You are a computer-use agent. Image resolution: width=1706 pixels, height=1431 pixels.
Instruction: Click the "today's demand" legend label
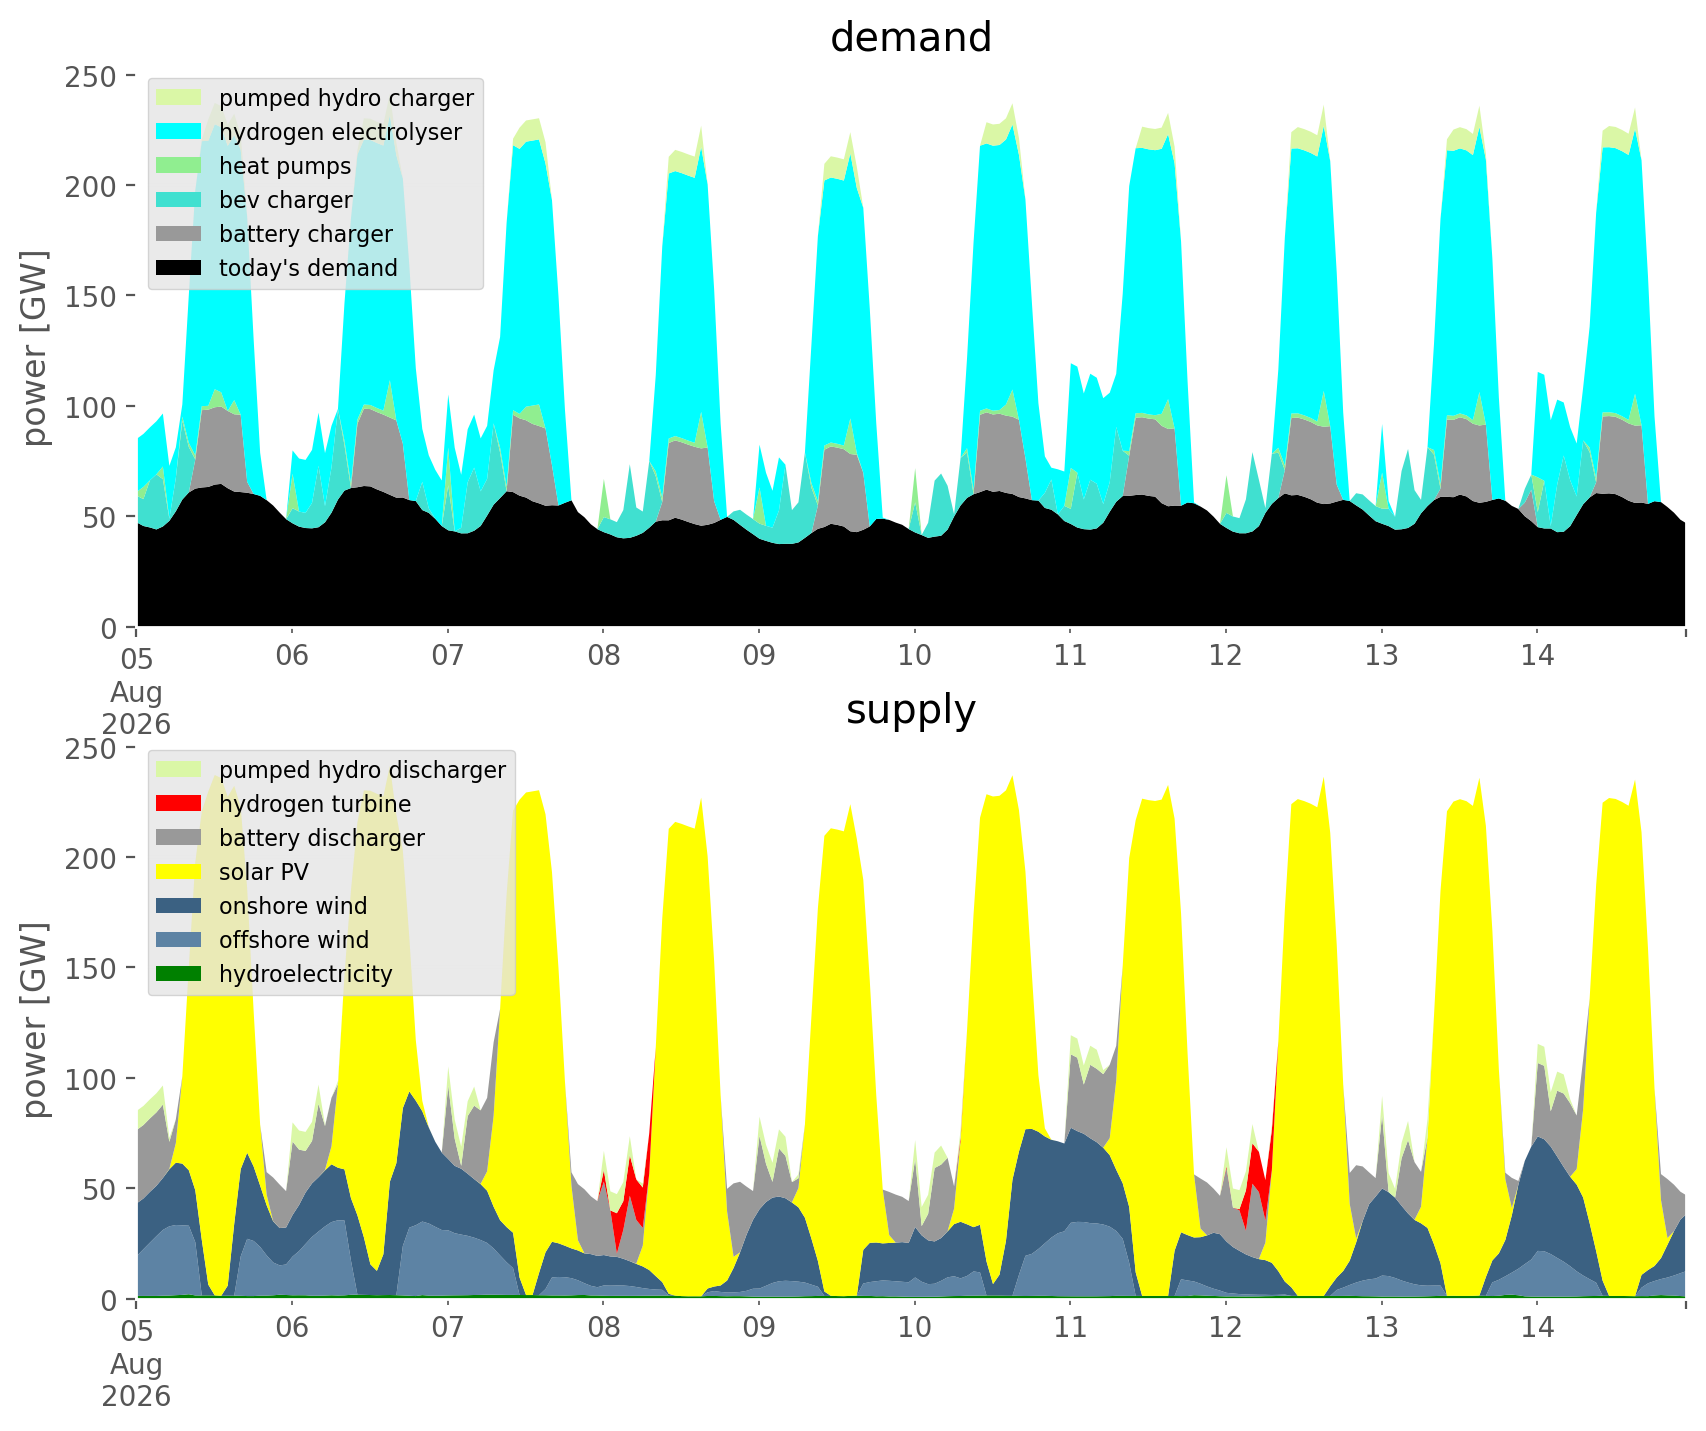tap(308, 268)
